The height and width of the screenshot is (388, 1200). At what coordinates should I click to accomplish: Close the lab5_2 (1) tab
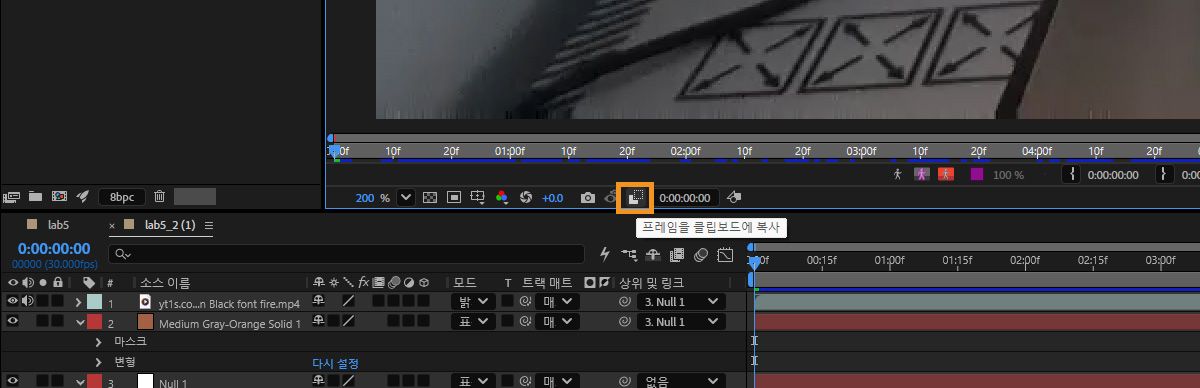point(112,226)
